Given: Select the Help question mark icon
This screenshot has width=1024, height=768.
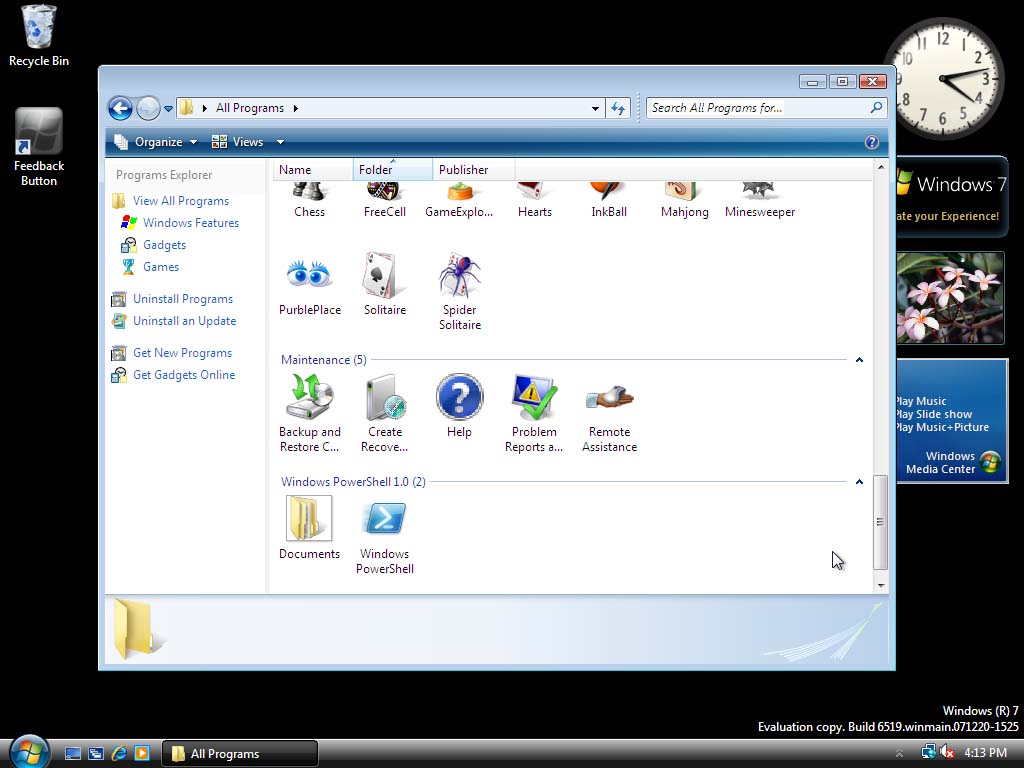Looking at the screenshot, I should [459, 397].
